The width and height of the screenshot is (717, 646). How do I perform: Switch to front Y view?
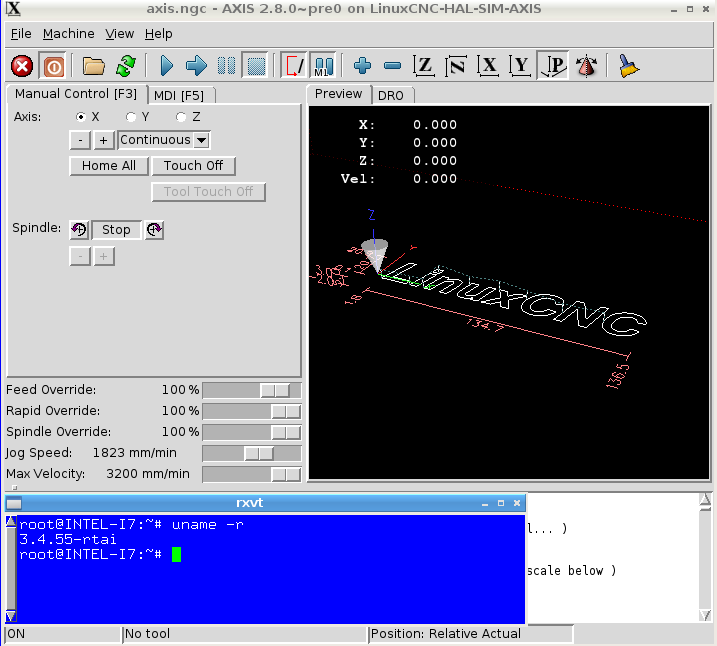coord(520,66)
